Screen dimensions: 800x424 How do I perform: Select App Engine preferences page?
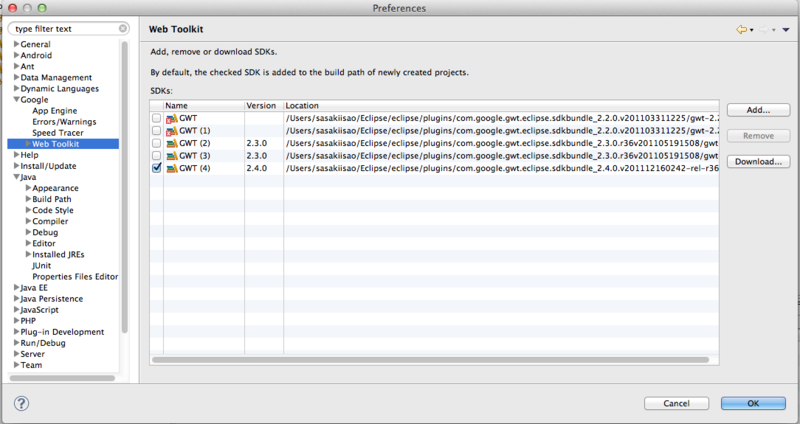pos(55,111)
